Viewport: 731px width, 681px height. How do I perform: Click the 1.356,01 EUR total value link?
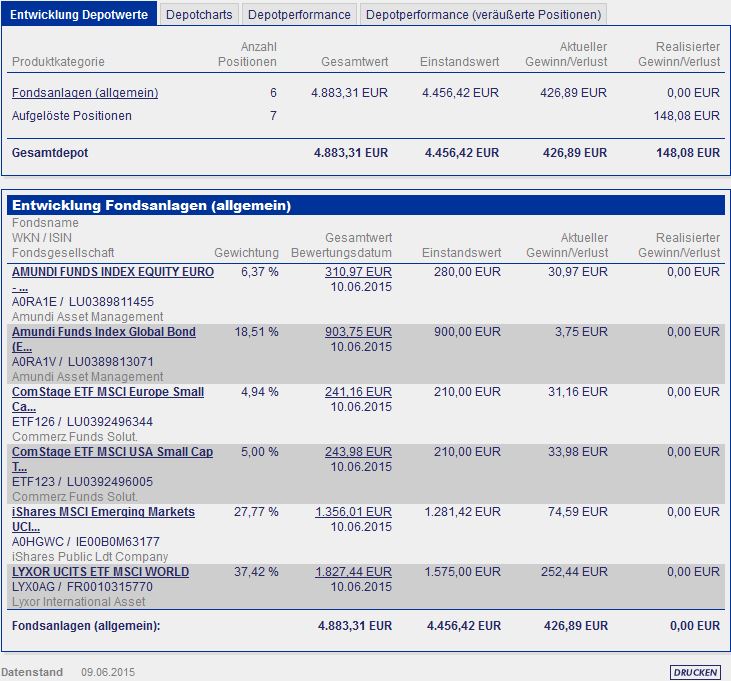pos(353,512)
